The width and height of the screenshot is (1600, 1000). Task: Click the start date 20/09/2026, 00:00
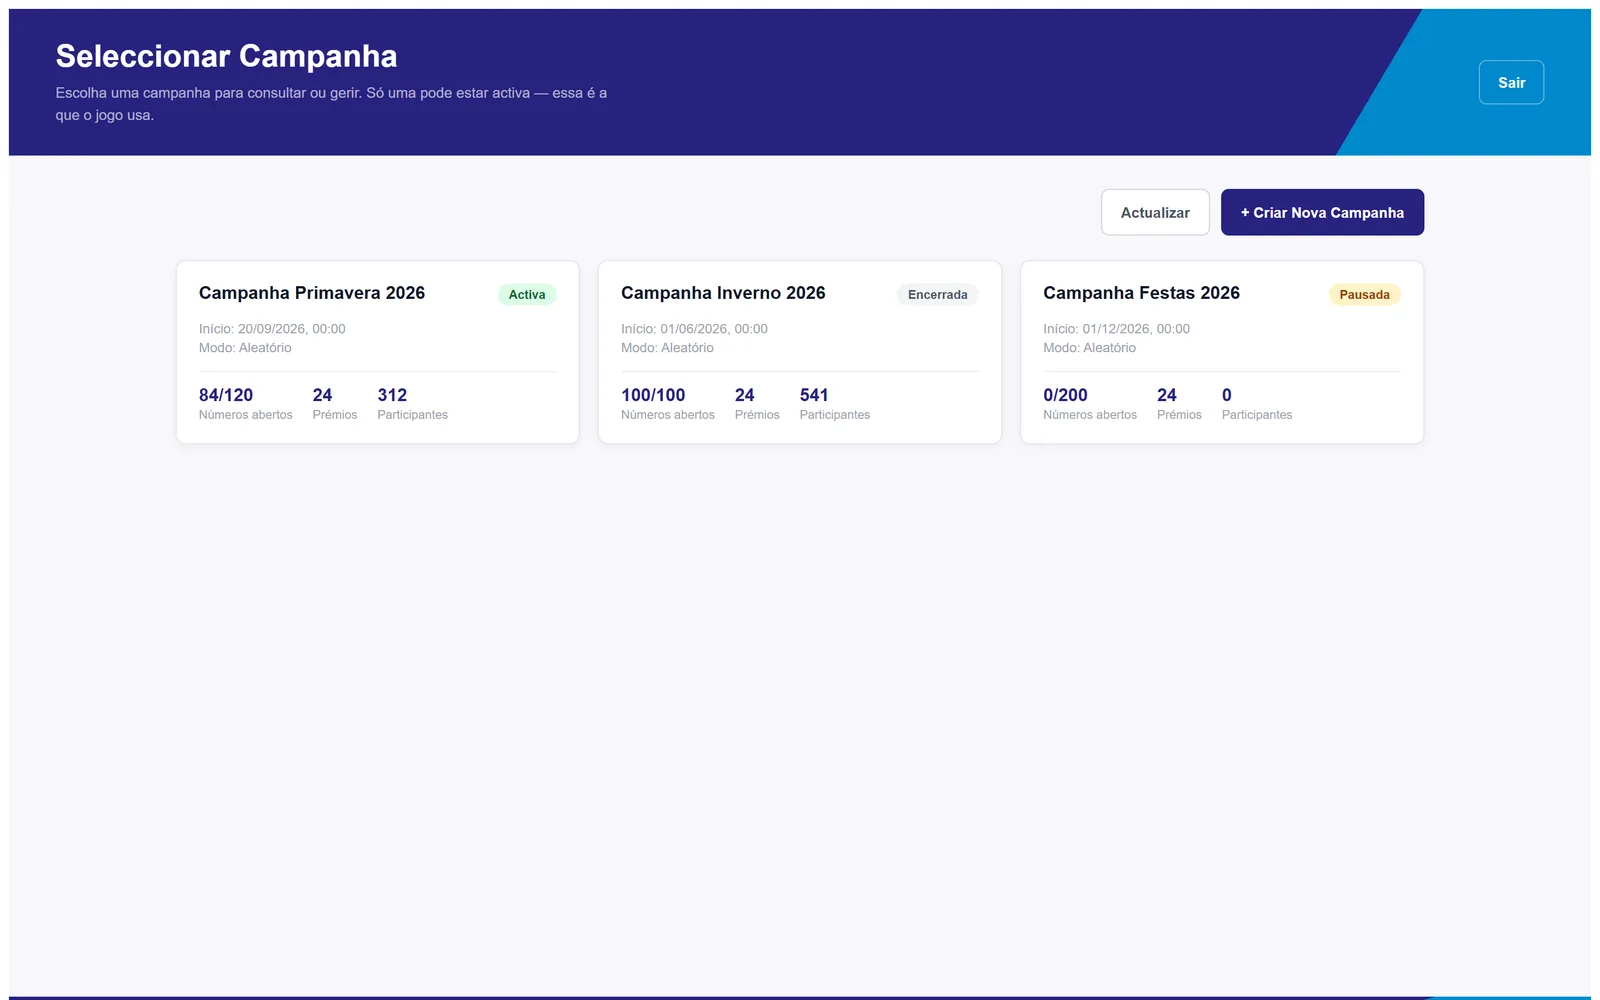tap(291, 329)
